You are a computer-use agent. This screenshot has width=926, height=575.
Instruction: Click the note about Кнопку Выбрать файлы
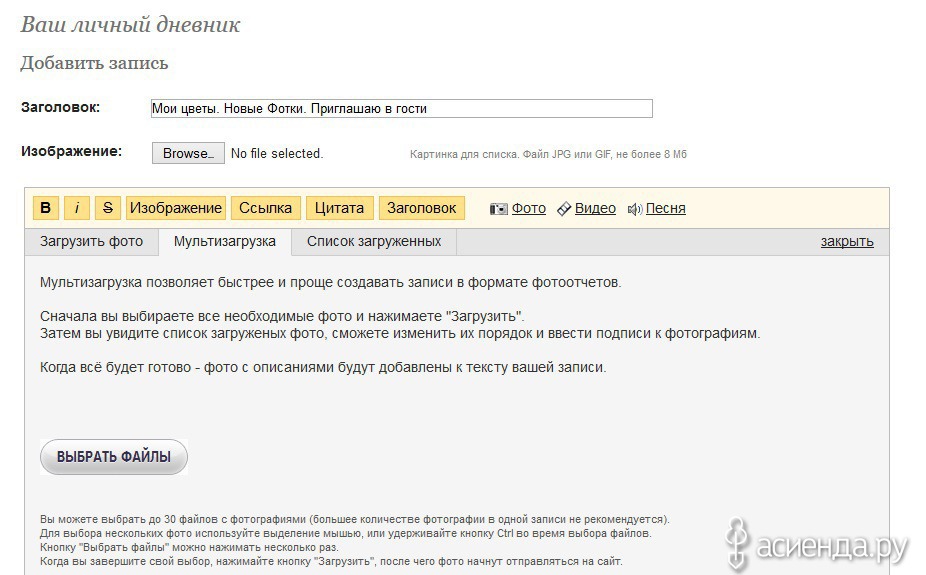[x=190, y=548]
